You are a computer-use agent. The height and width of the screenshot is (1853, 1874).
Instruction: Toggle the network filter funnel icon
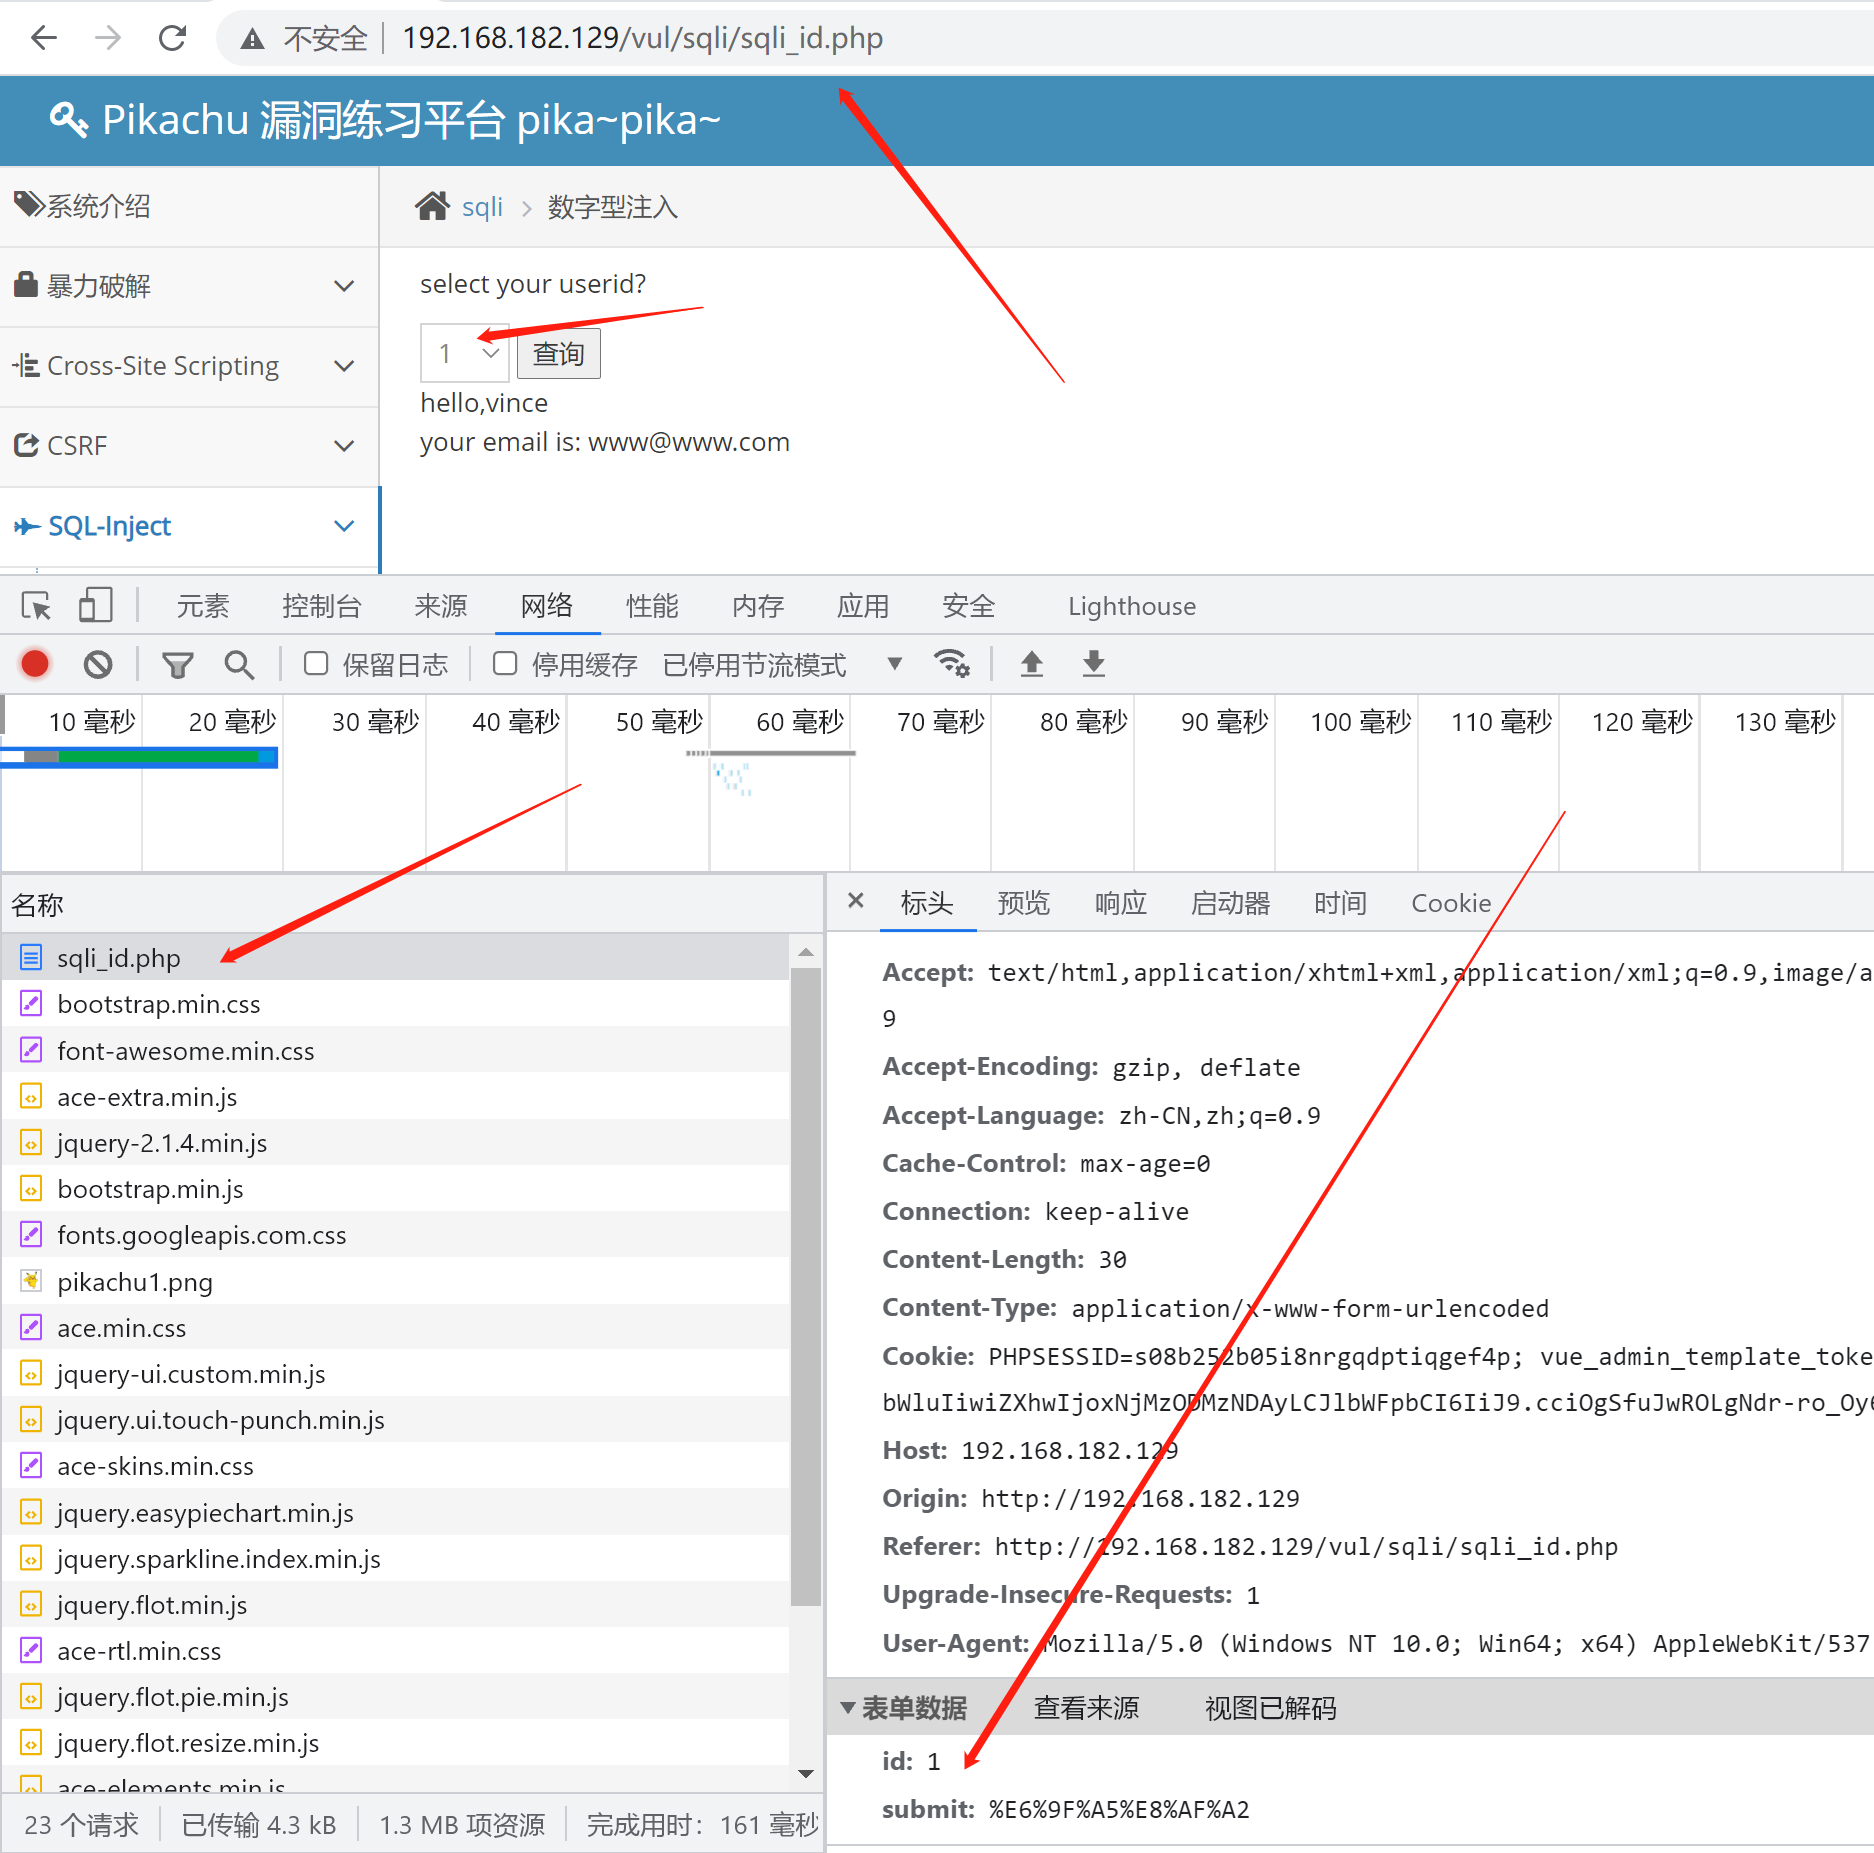pyautogui.click(x=178, y=665)
